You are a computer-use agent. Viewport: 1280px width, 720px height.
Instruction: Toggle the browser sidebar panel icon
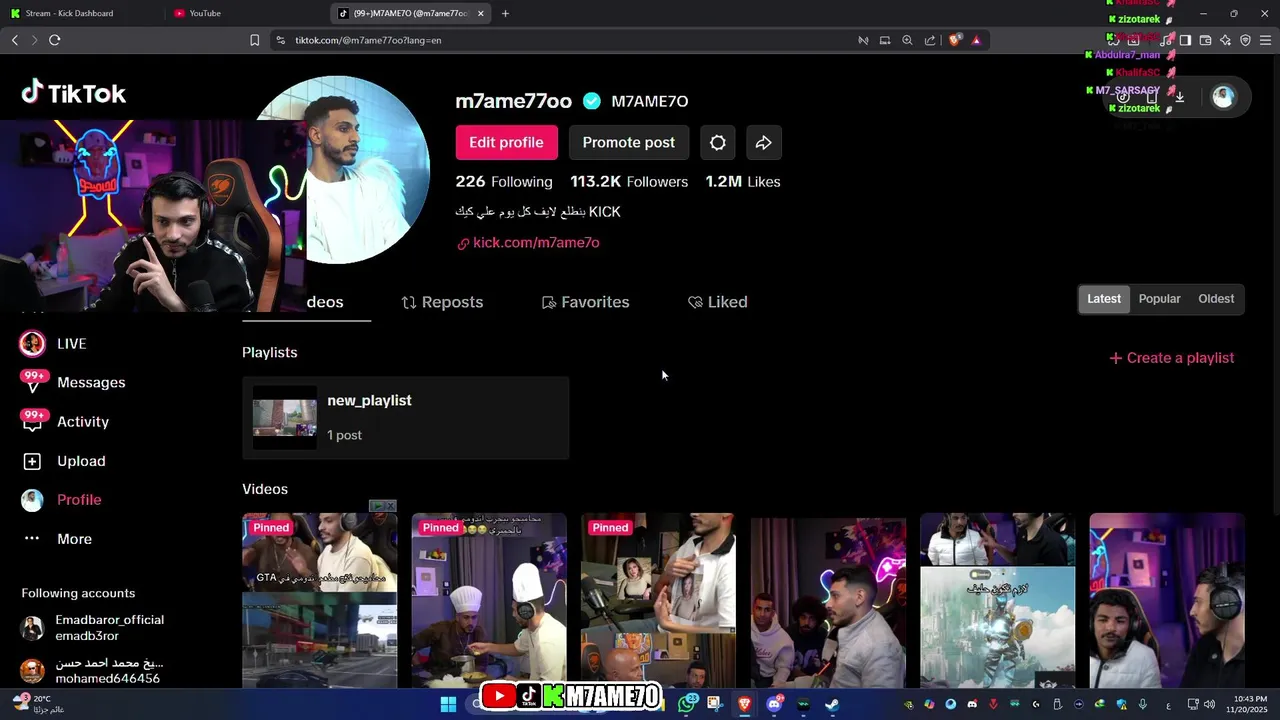coord(1185,40)
